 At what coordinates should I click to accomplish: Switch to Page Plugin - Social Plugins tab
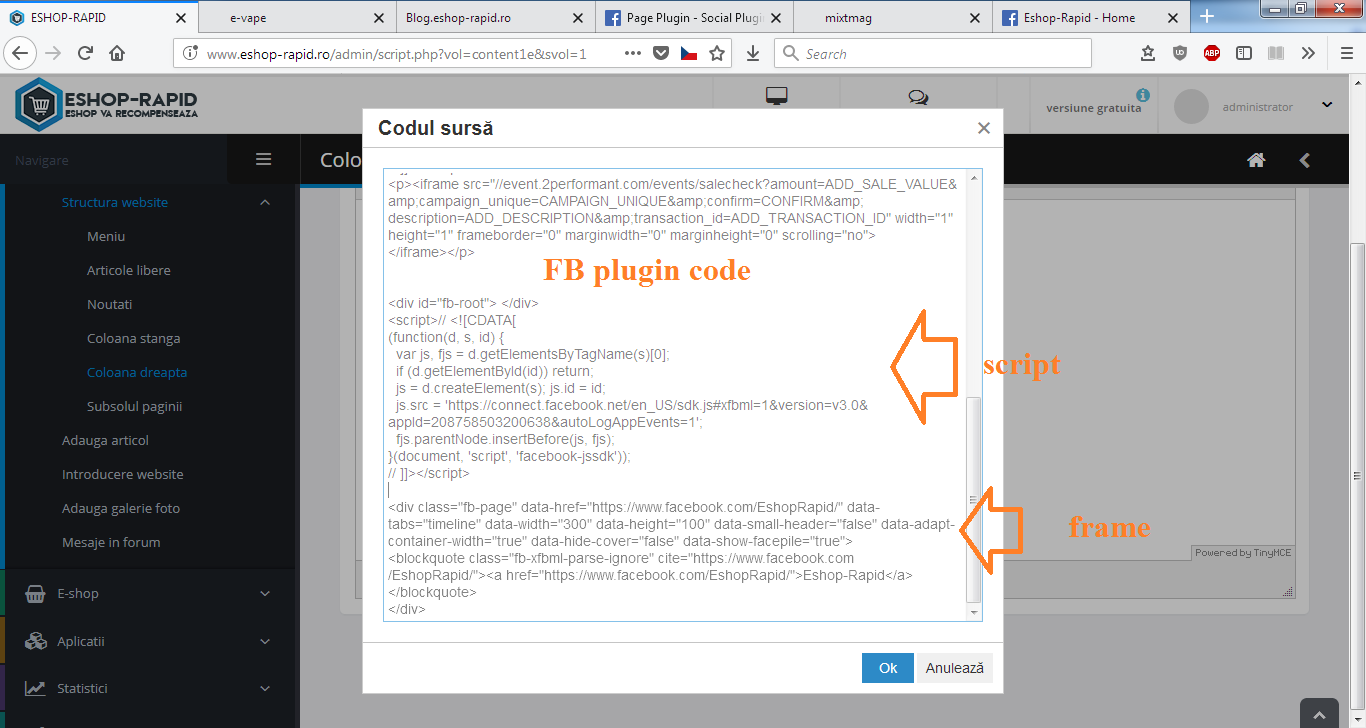pos(695,17)
